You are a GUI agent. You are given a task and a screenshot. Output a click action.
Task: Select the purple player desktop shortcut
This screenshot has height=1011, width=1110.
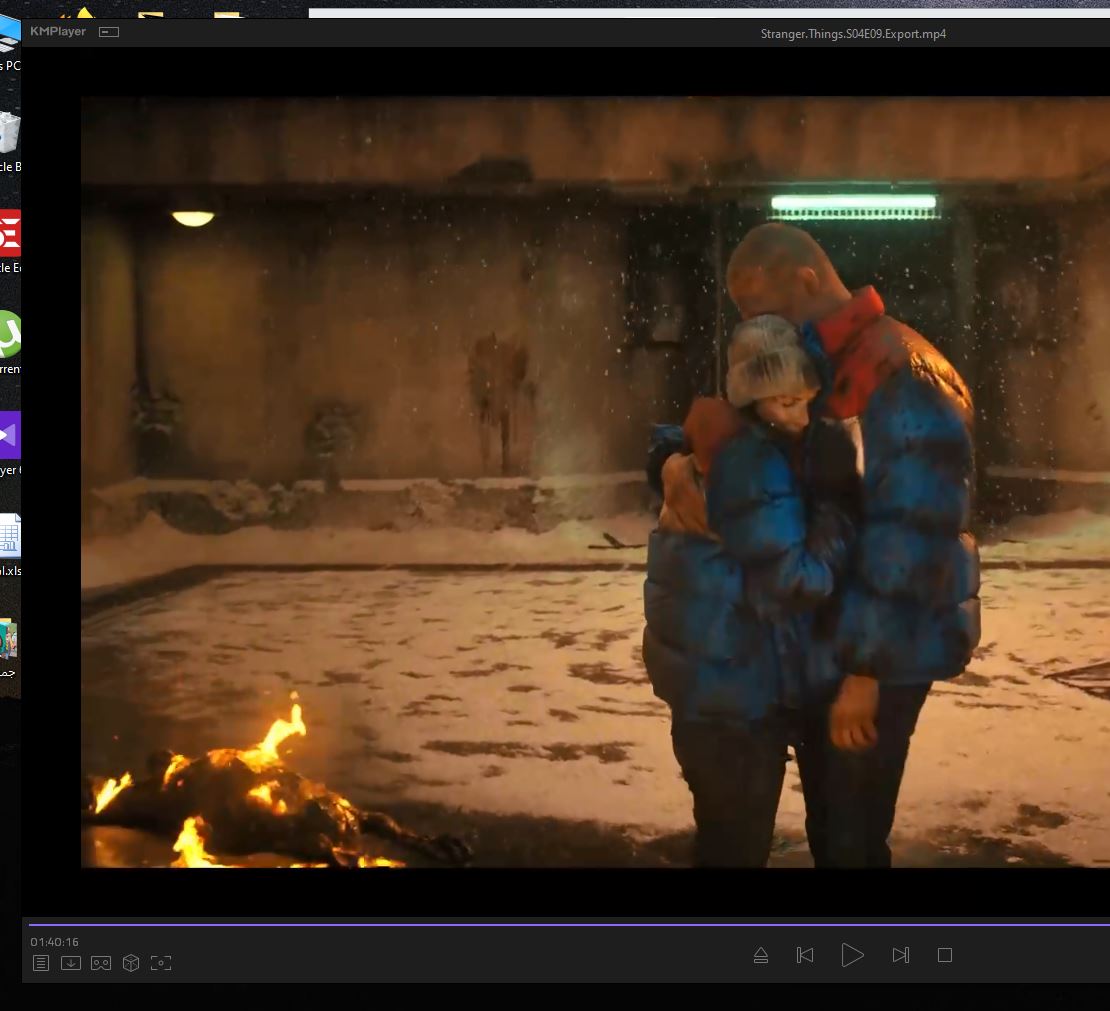point(10,436)
